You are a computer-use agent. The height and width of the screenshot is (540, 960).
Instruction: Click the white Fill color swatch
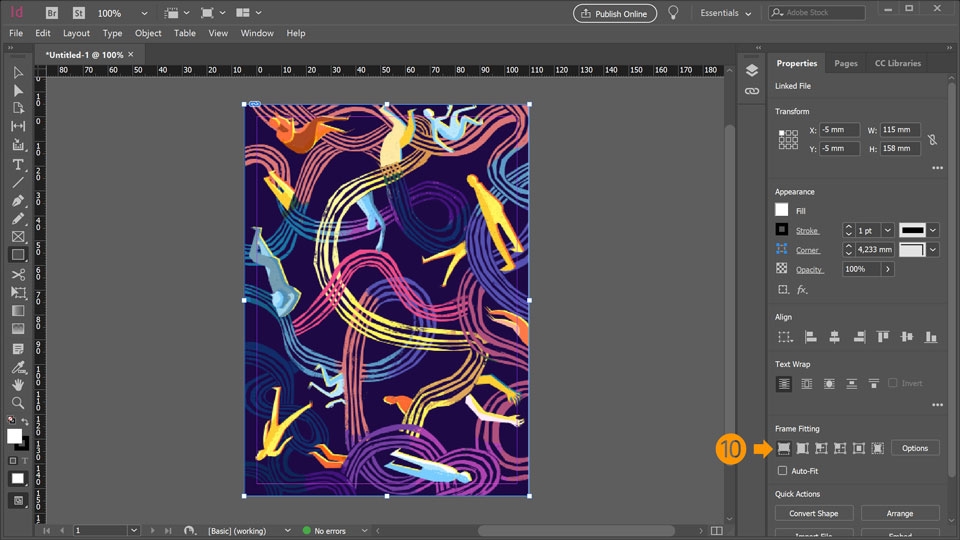tap(782, 210)
